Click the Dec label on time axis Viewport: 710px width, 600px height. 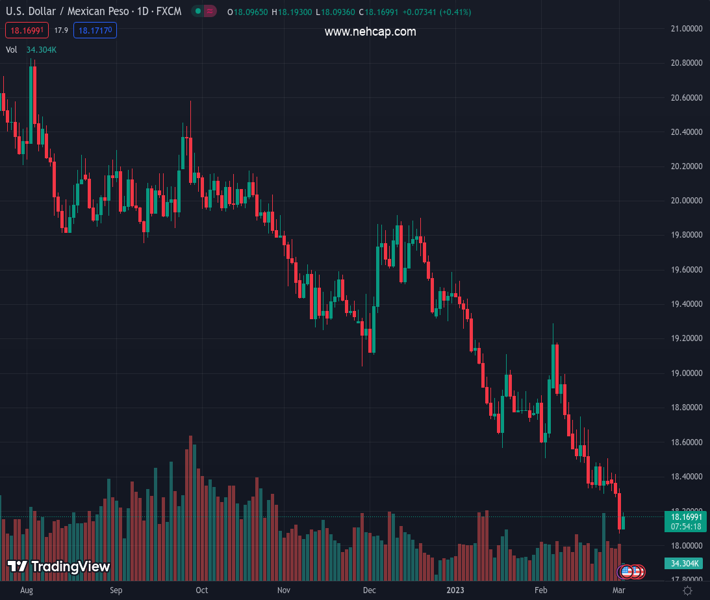click(371, 591)
